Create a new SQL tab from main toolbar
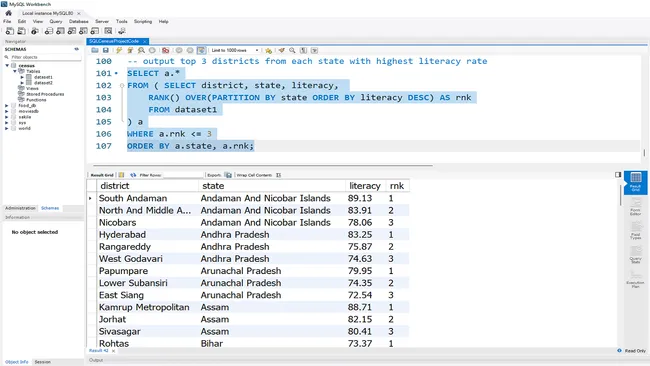The width and height of the screenshot is (650, 366). point(10,31)
